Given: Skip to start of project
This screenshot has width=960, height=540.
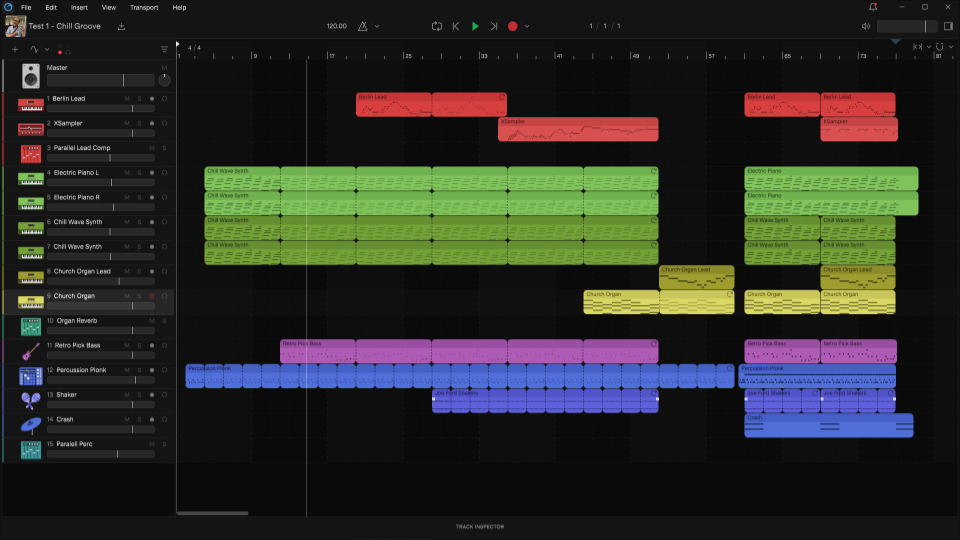Looking at the screenshot, I should (x=456, y=26).
